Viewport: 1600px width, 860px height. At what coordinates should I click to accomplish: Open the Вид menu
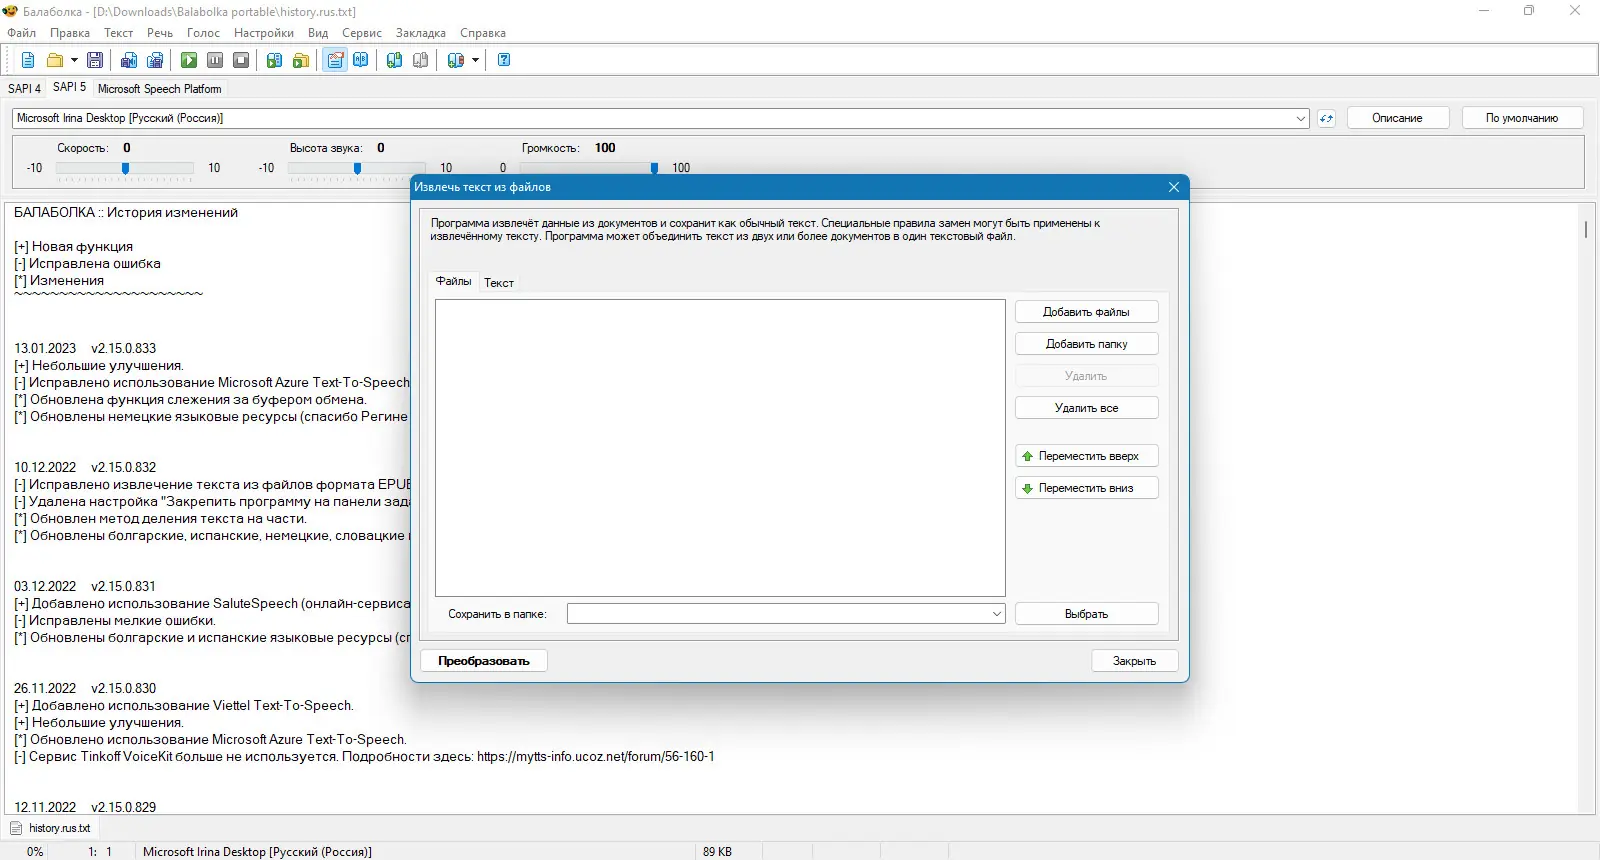coord(318,33)
